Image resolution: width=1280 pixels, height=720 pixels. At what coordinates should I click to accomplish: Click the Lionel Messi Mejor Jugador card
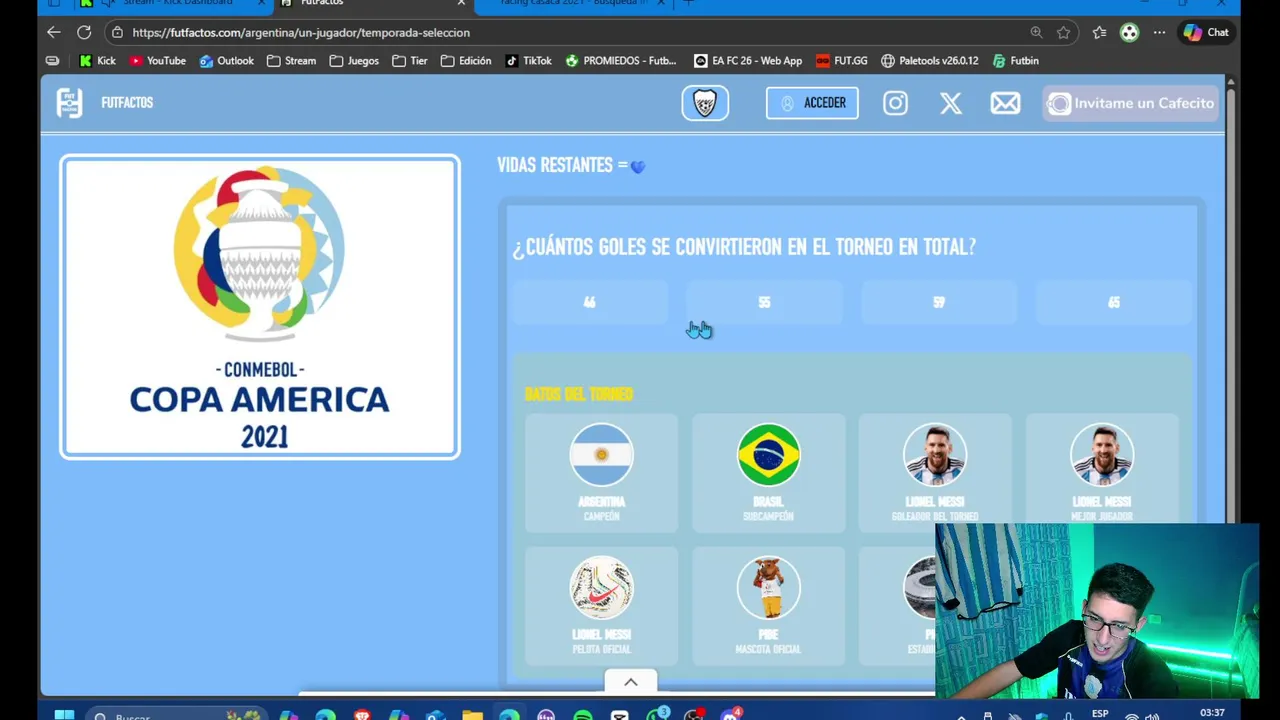point(1102,472)
